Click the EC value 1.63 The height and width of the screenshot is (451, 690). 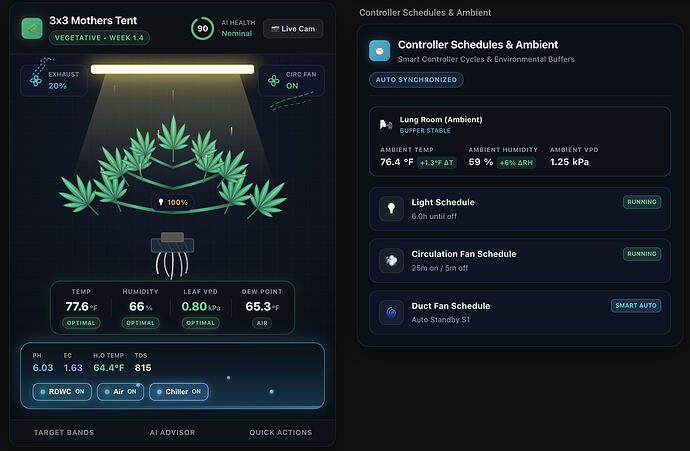(x=73, y=368)
